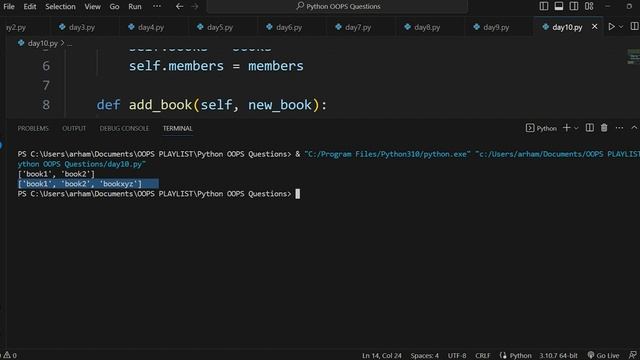Open the Selection menu

click(x=60, y=7)
